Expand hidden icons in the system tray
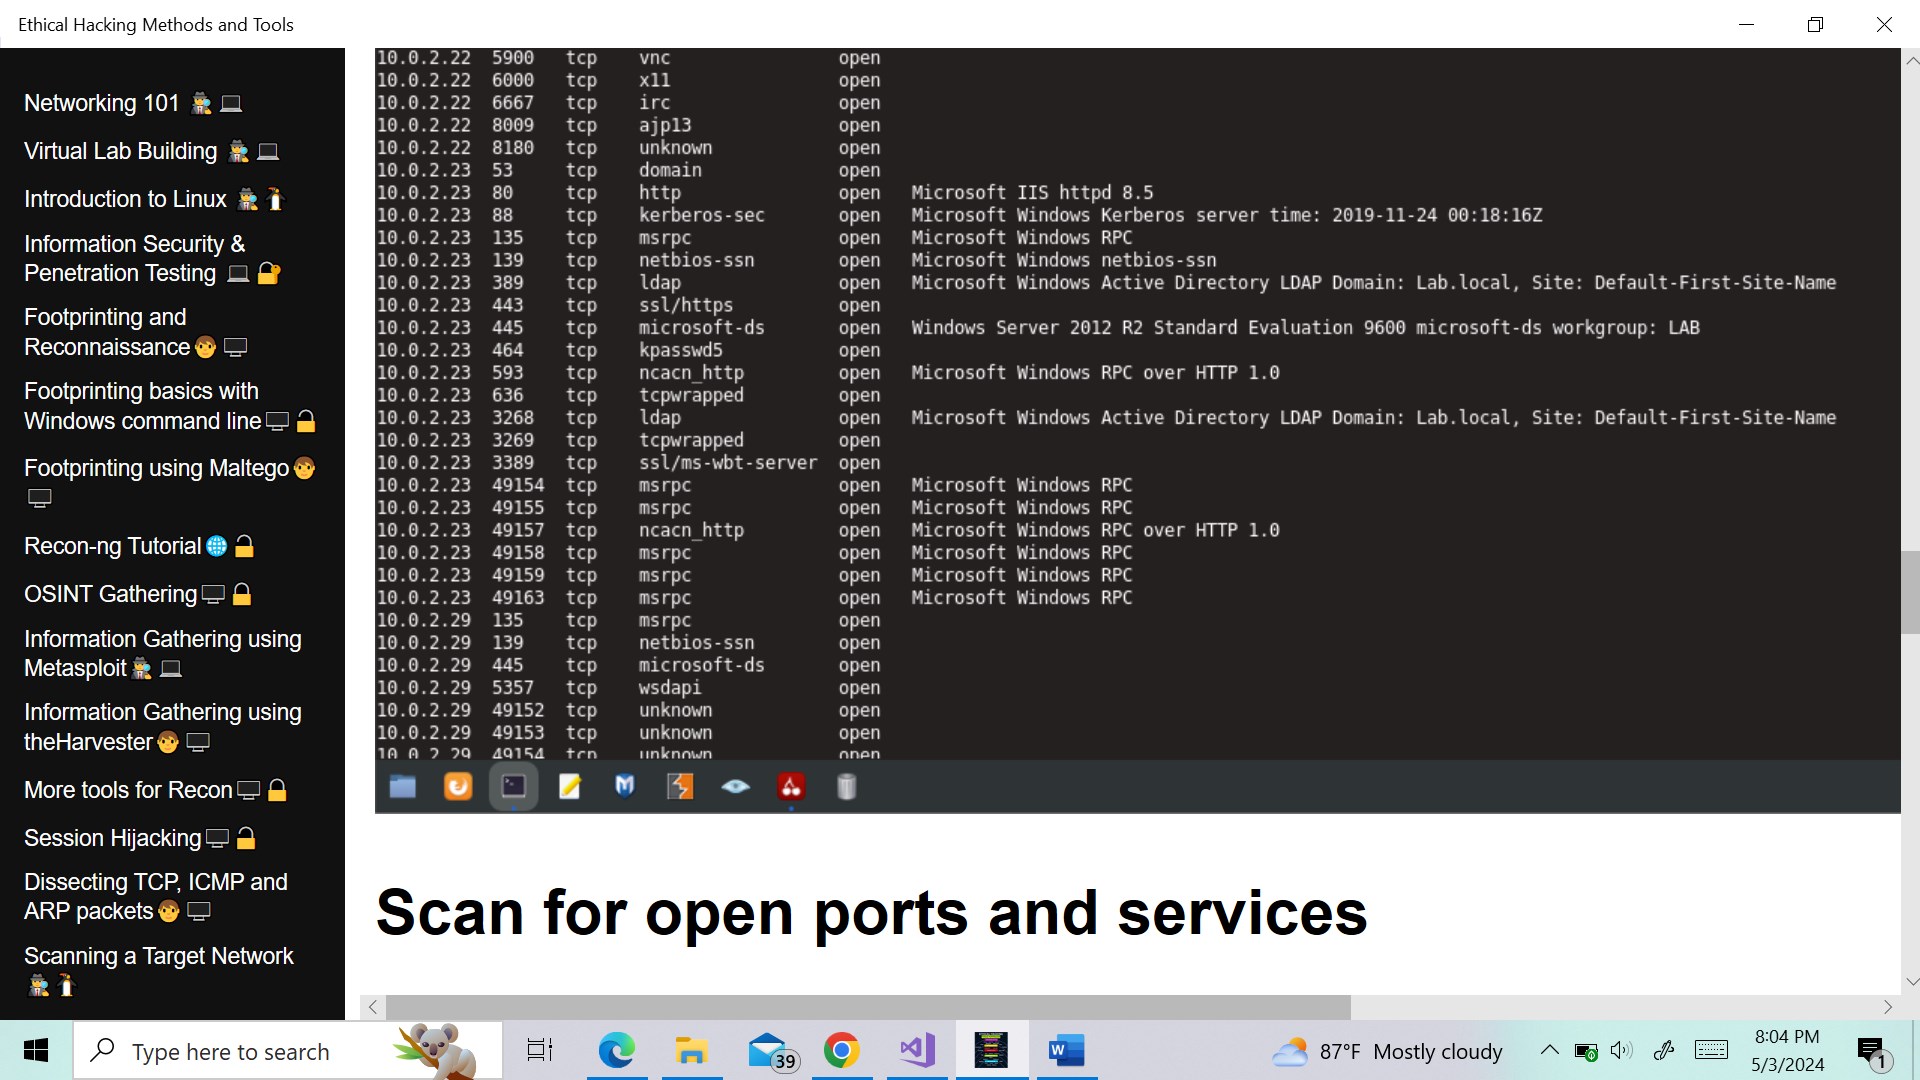This screenshot has height=1080, width=1920. coord(1549,1050)
